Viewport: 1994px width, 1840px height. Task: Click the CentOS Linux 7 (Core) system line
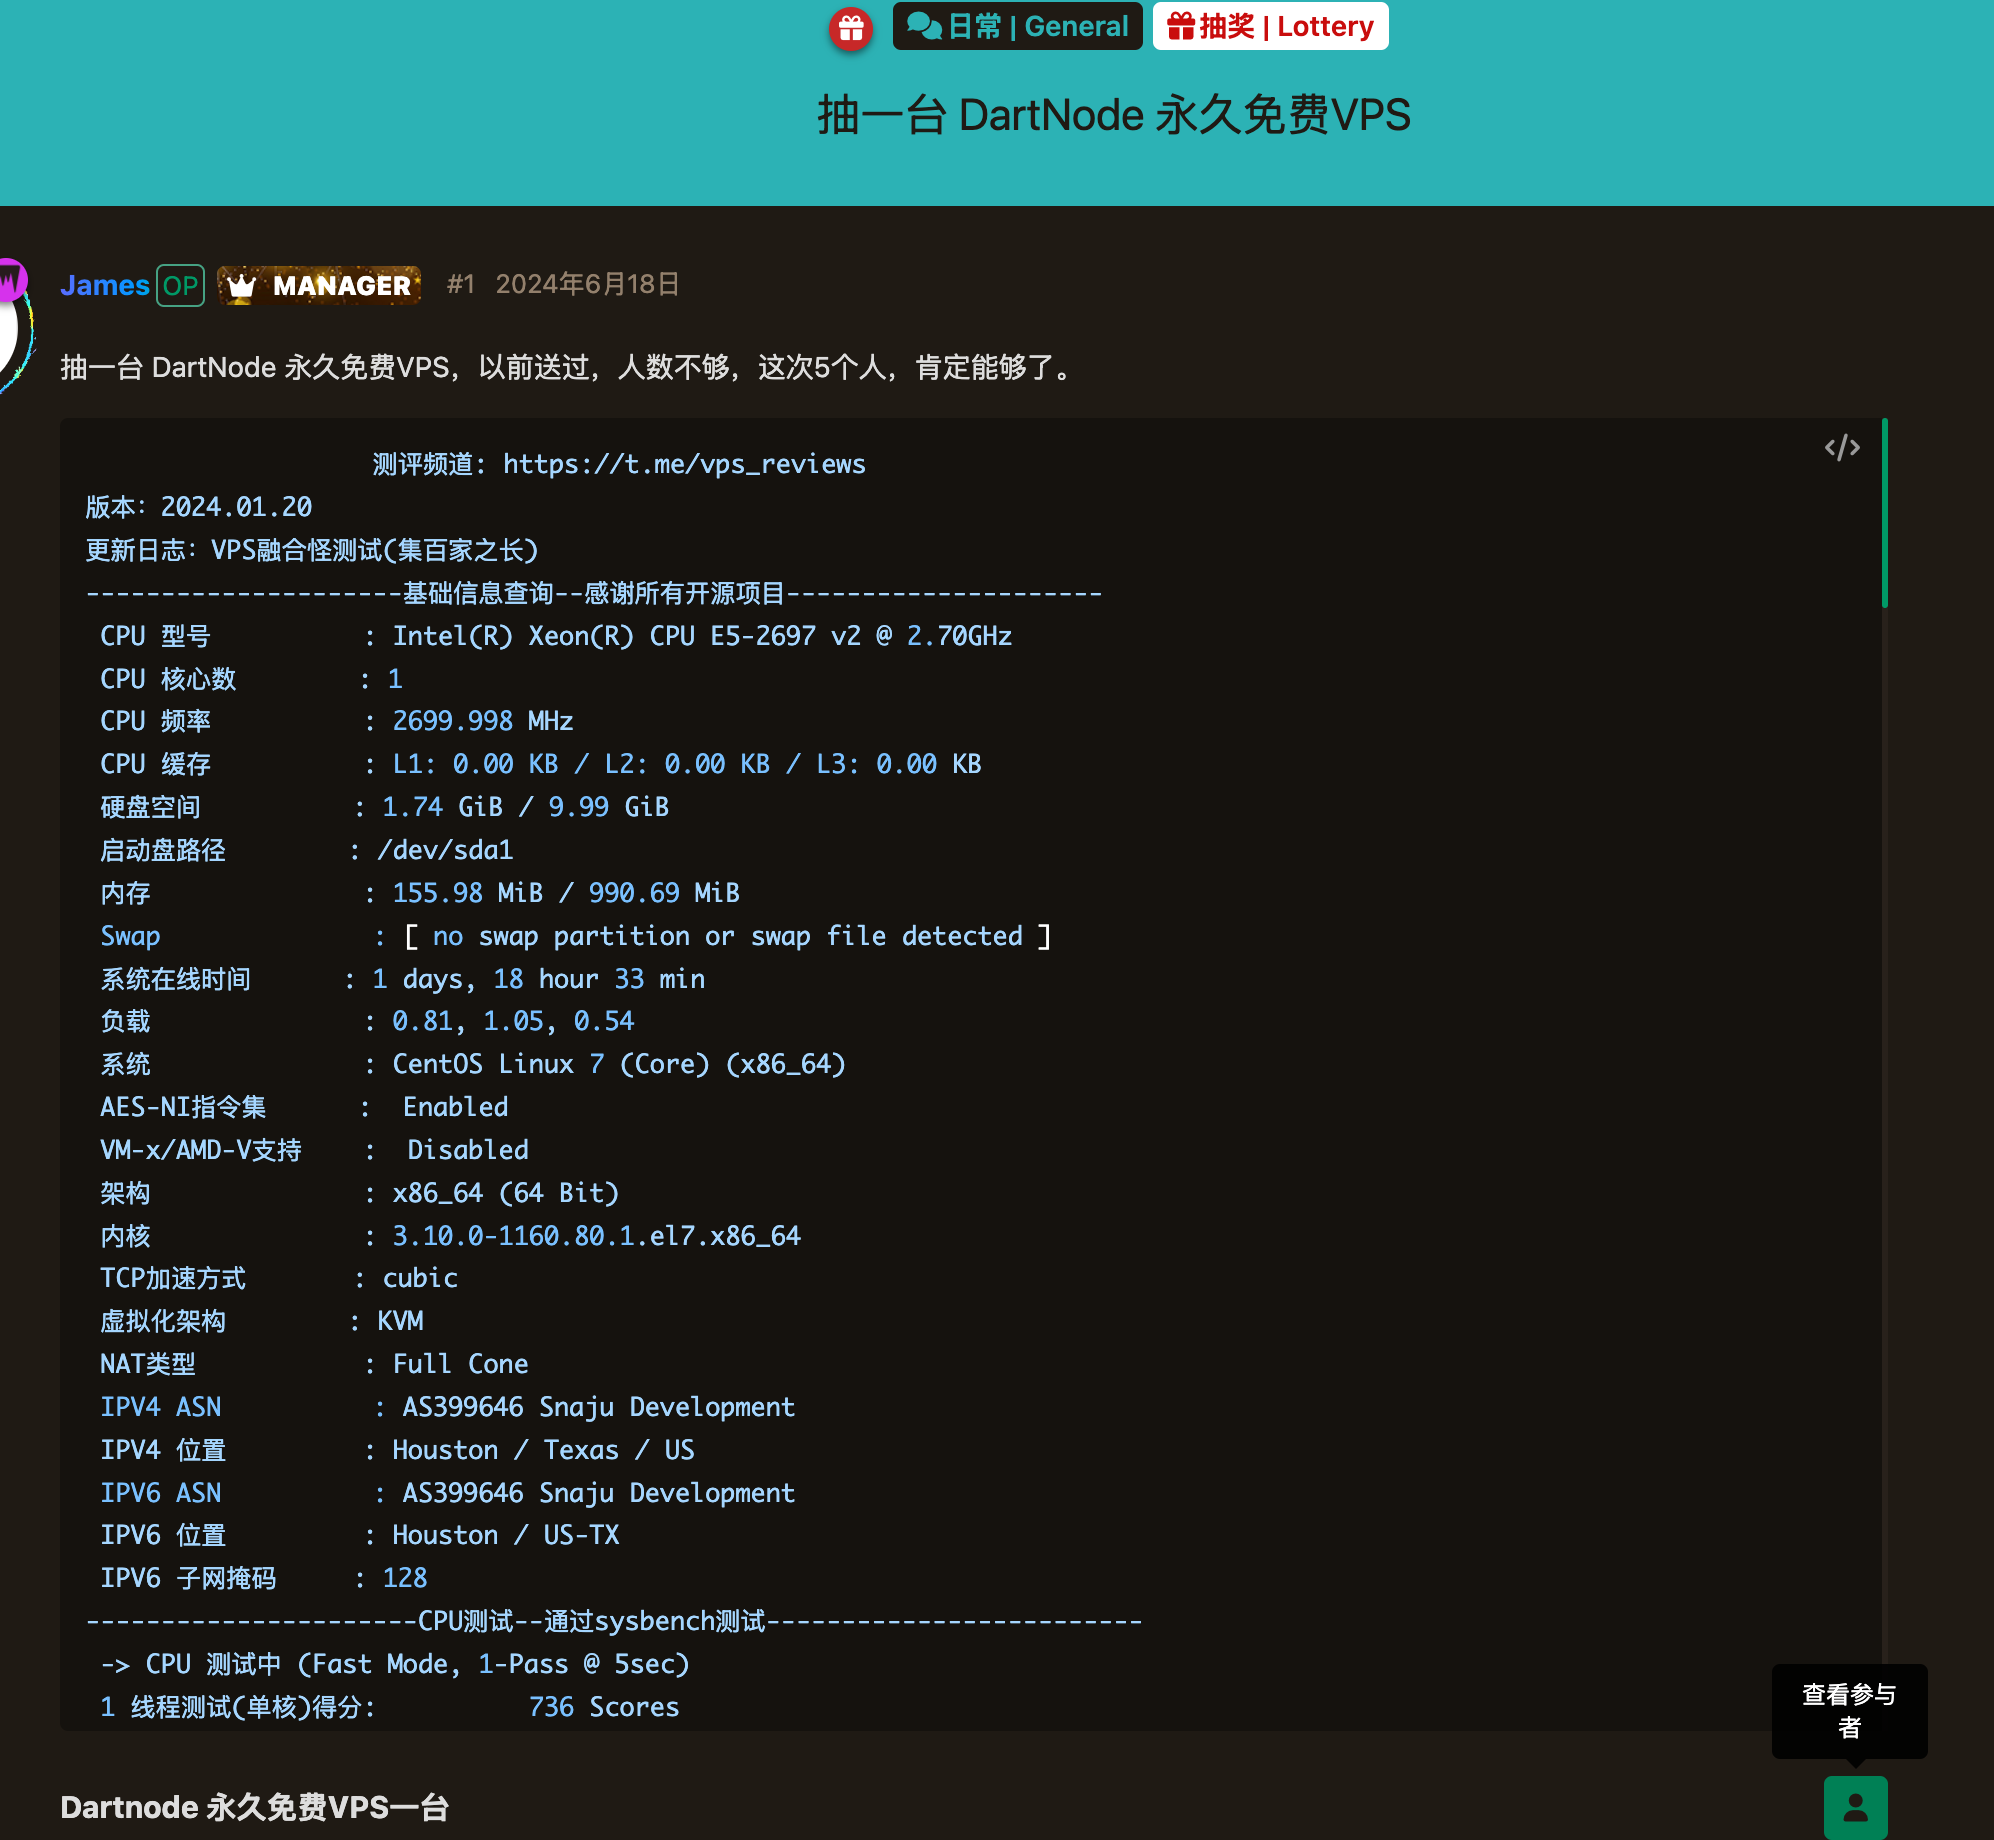(619, 1064)
